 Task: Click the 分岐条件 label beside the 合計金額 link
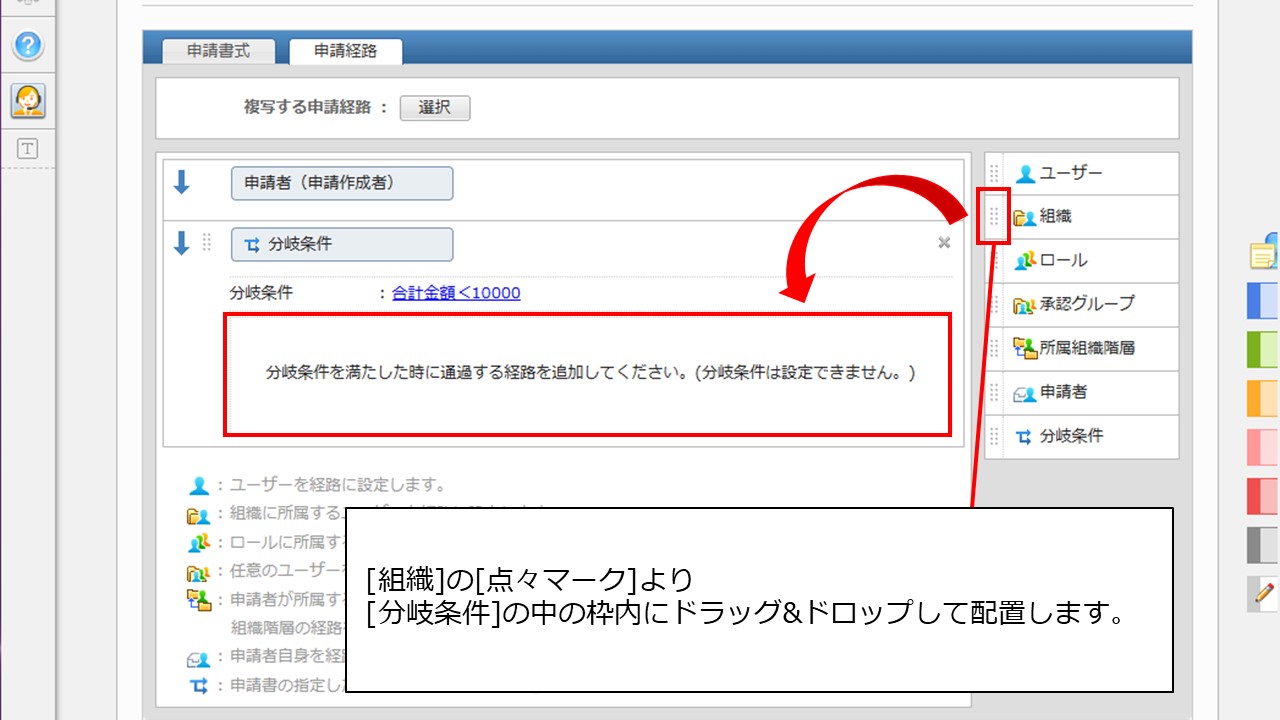tap(261, 293)
